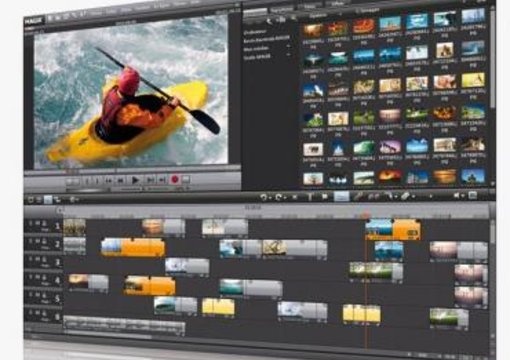Set the out-point range marker
510x360 pixels.
(x=97, y=181)
